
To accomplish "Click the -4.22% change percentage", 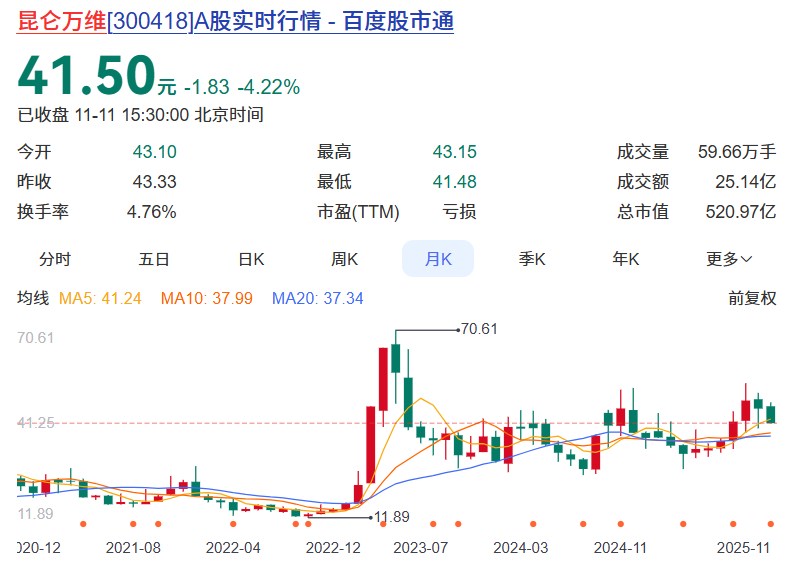I will click(x=268, y=87).
